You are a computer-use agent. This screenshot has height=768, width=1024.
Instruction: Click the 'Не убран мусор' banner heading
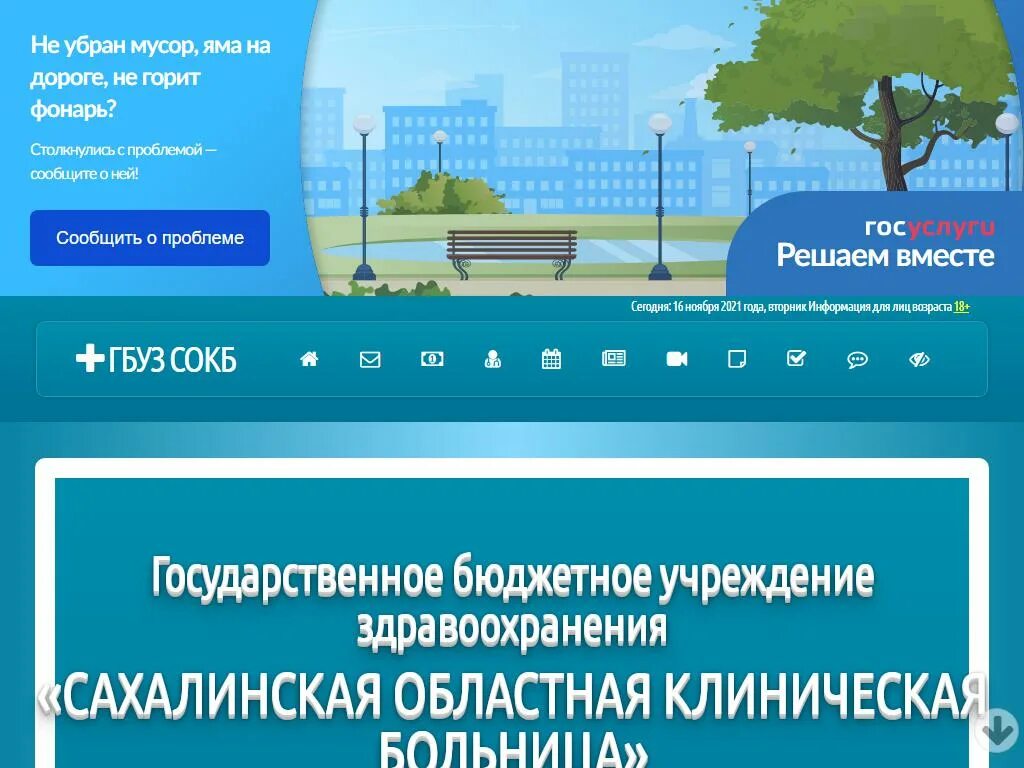[150, 76]
